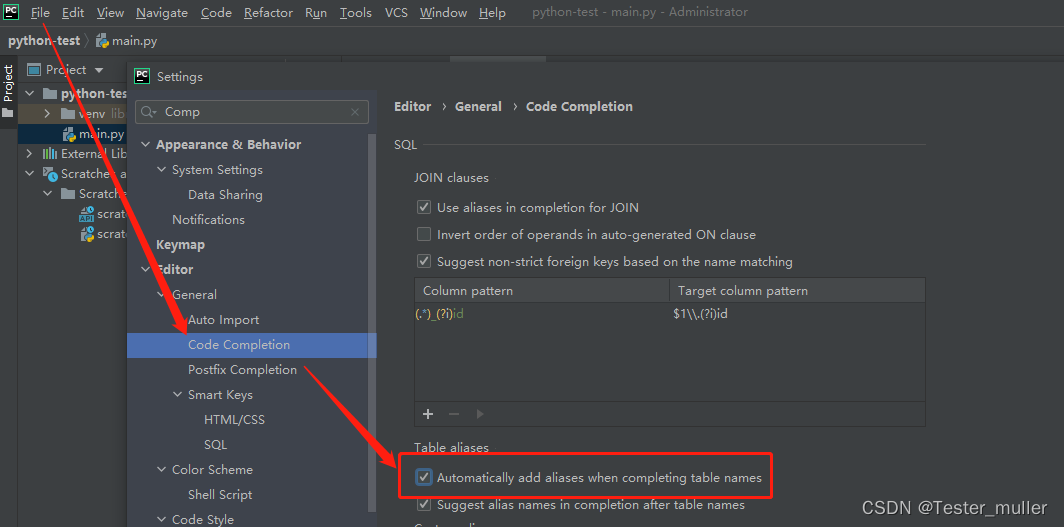Toggle Automatically add aliases when completing table names

coord(424,477)
